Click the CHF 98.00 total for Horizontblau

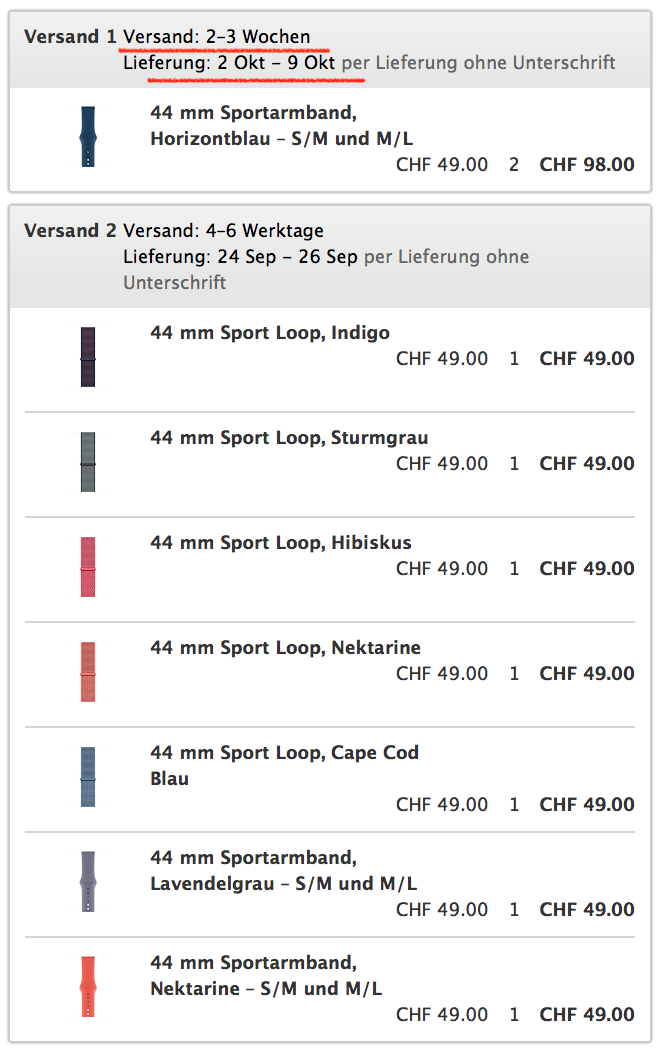(x=587, y=165)
